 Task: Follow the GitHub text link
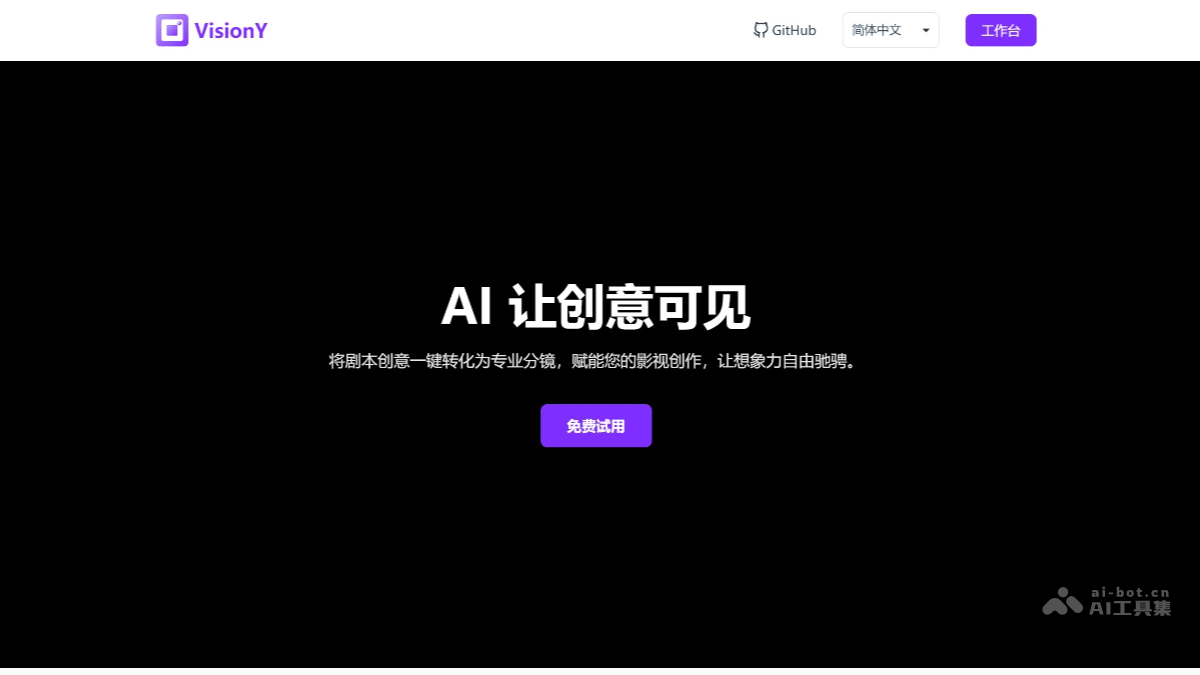point(794,30)
